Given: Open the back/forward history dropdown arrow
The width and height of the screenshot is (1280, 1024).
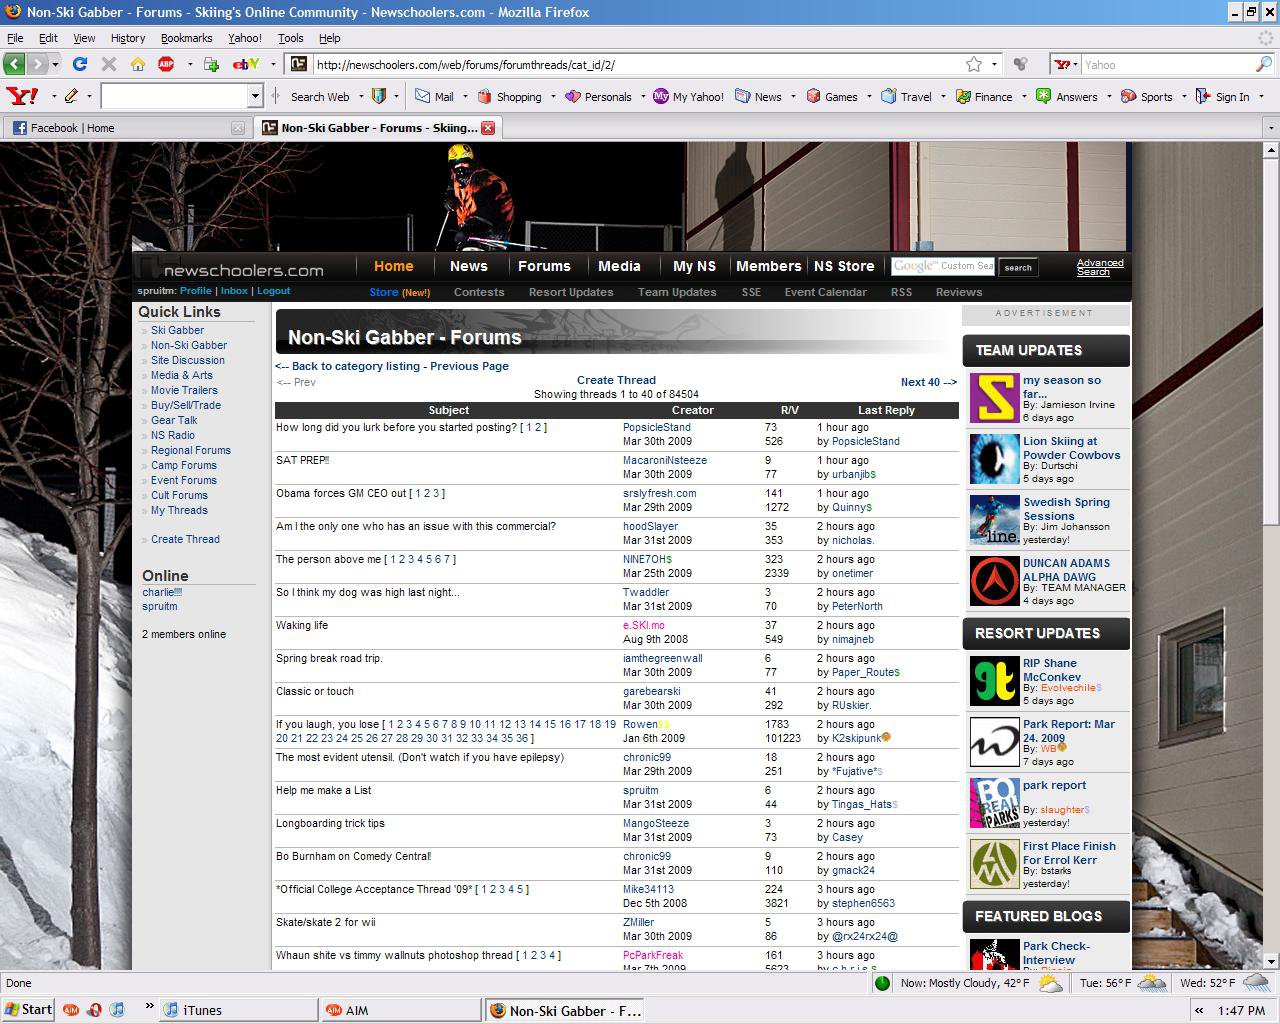Looking at the screenshot, I should tap(55, 64).
